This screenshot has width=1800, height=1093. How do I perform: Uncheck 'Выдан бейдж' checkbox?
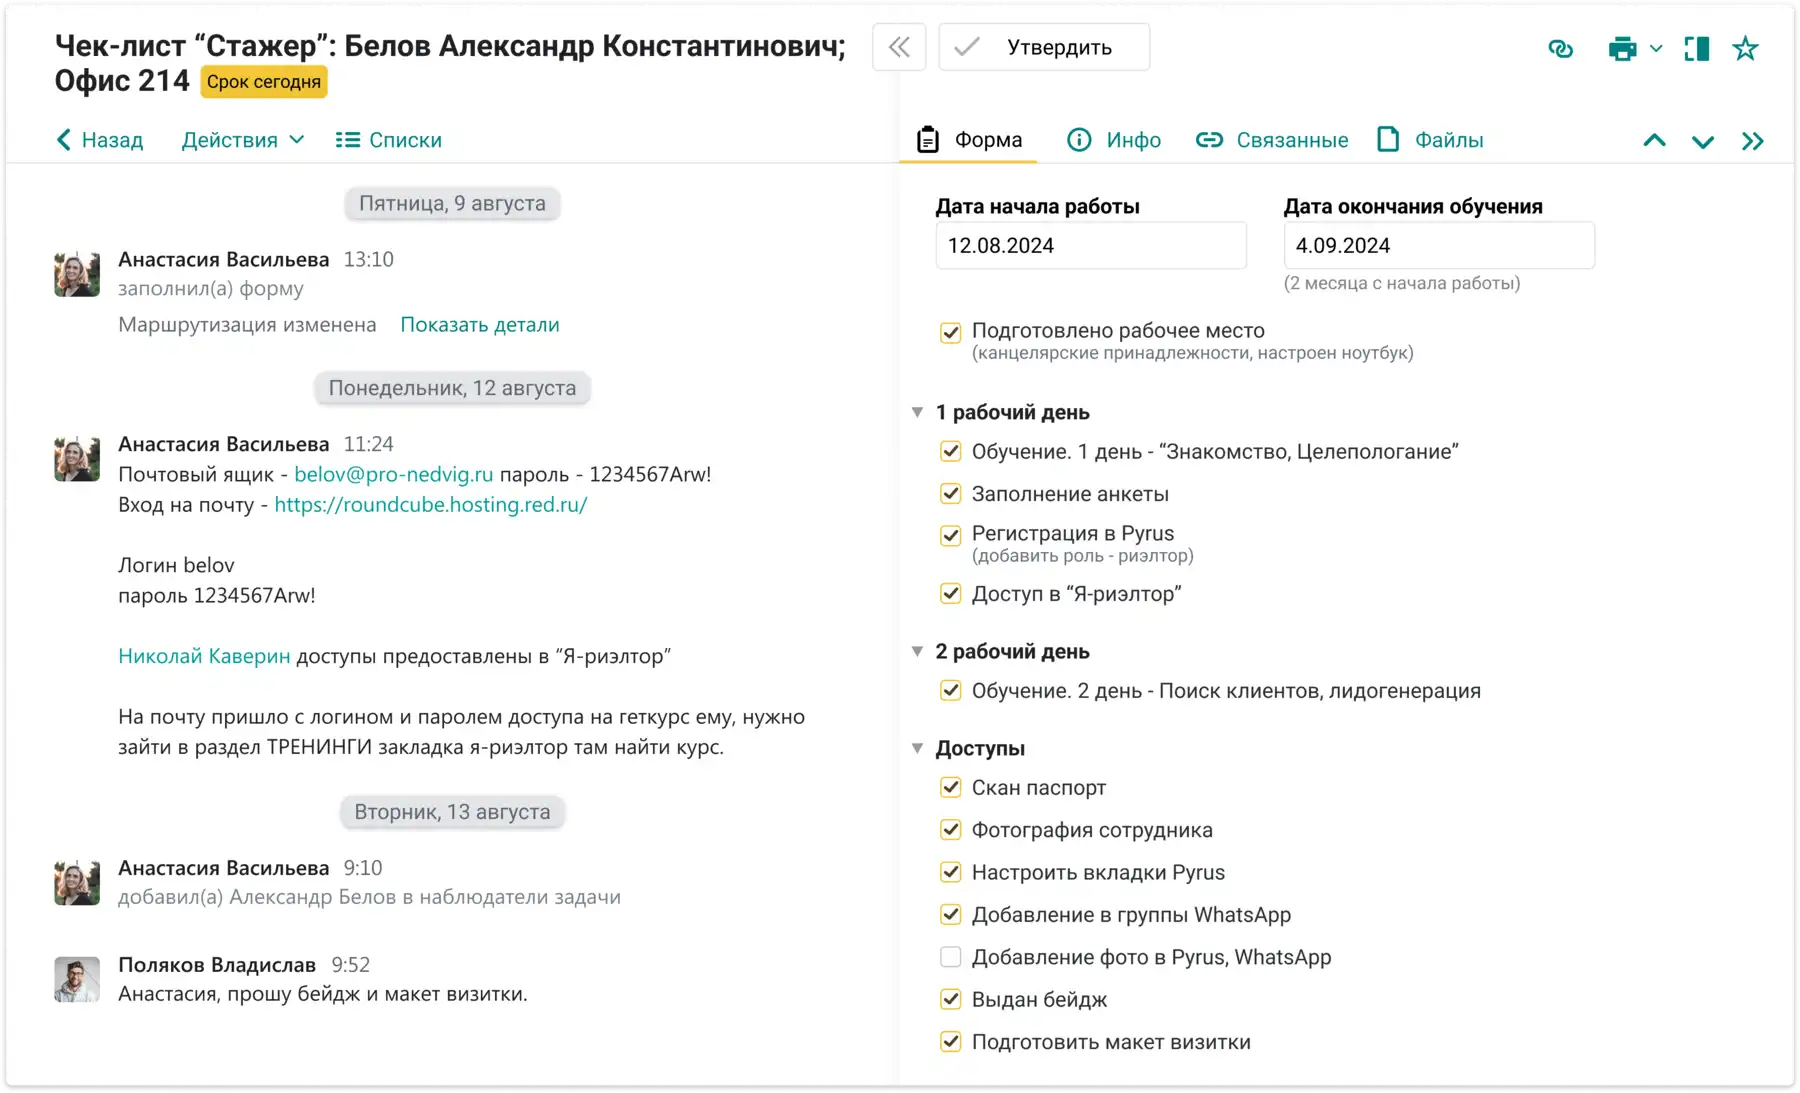(950, 999)
